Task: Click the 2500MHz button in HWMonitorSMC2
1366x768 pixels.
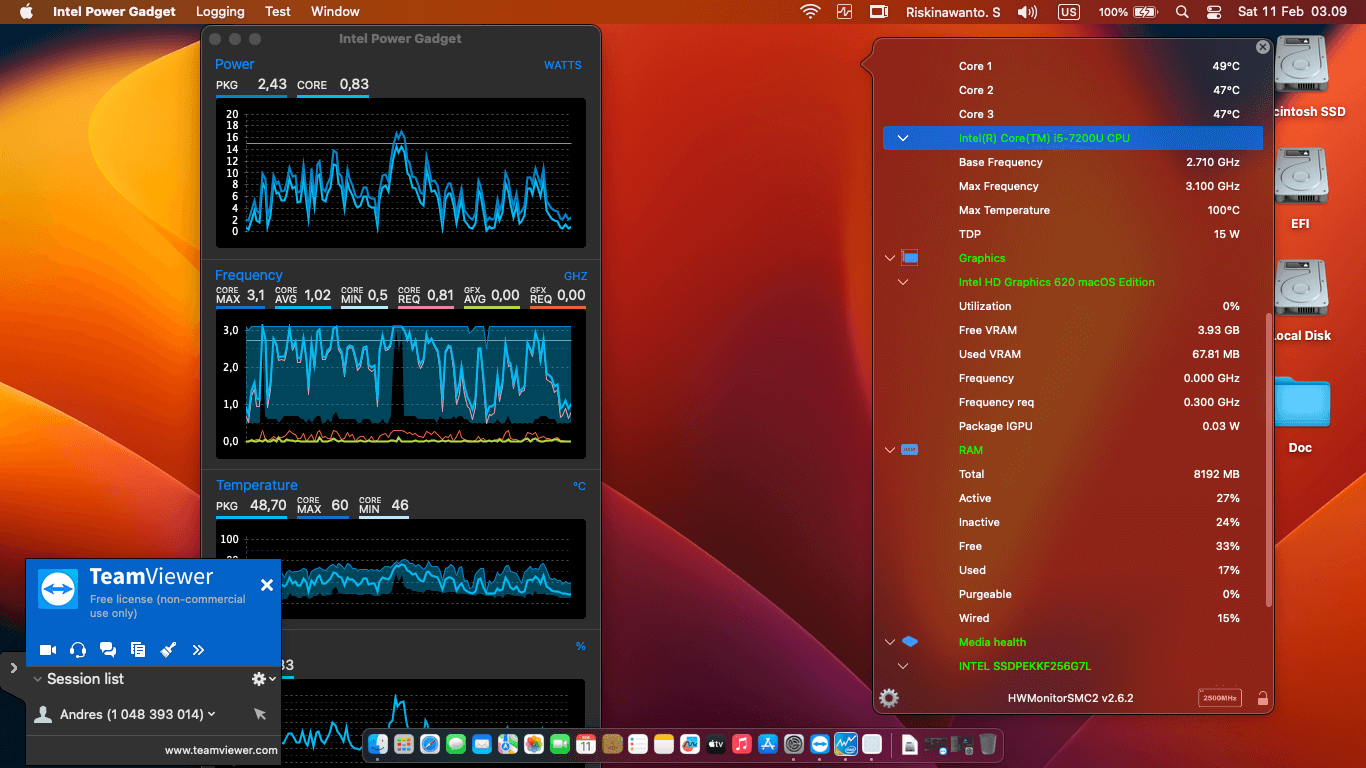Action: click(1220, 698)
